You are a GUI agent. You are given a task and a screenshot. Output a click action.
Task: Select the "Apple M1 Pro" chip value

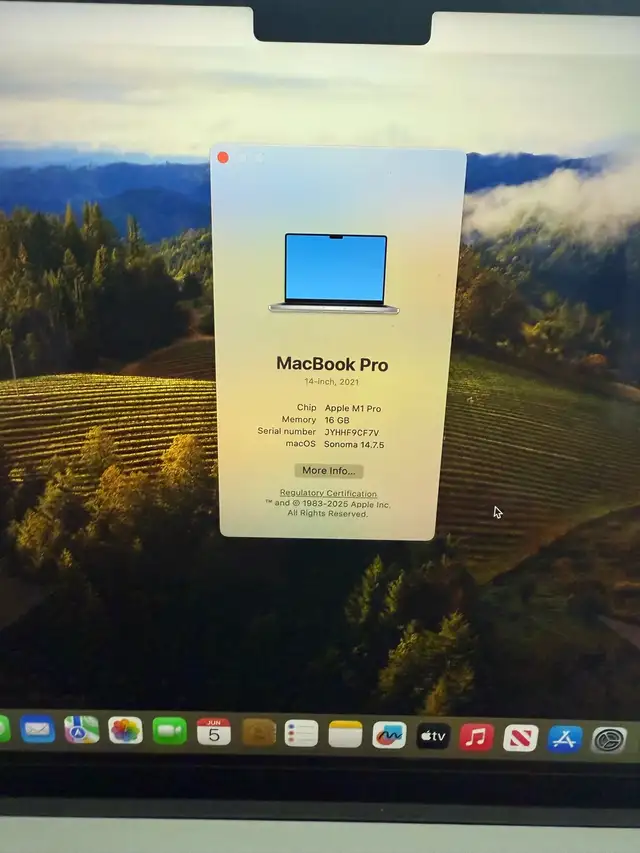click(x=353, y=409)
